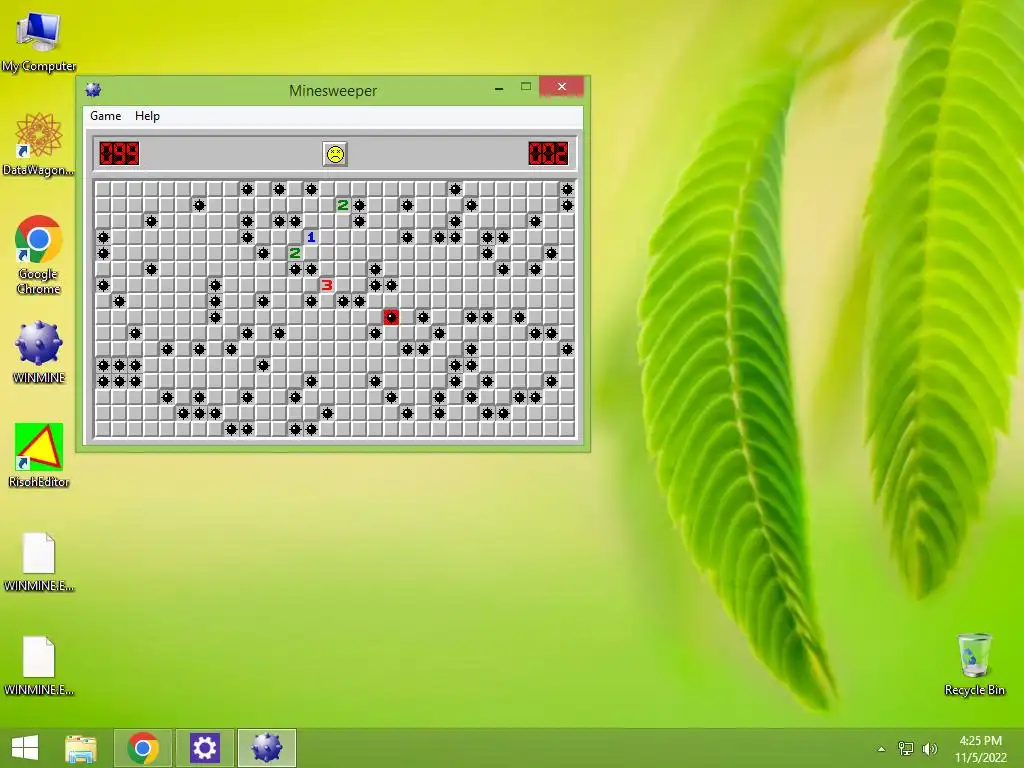The height and width of the screenshot is (768, 1024).
Task: Show hidden tray icons arrow
Action: pyautogui.click(x=881, y=749)
